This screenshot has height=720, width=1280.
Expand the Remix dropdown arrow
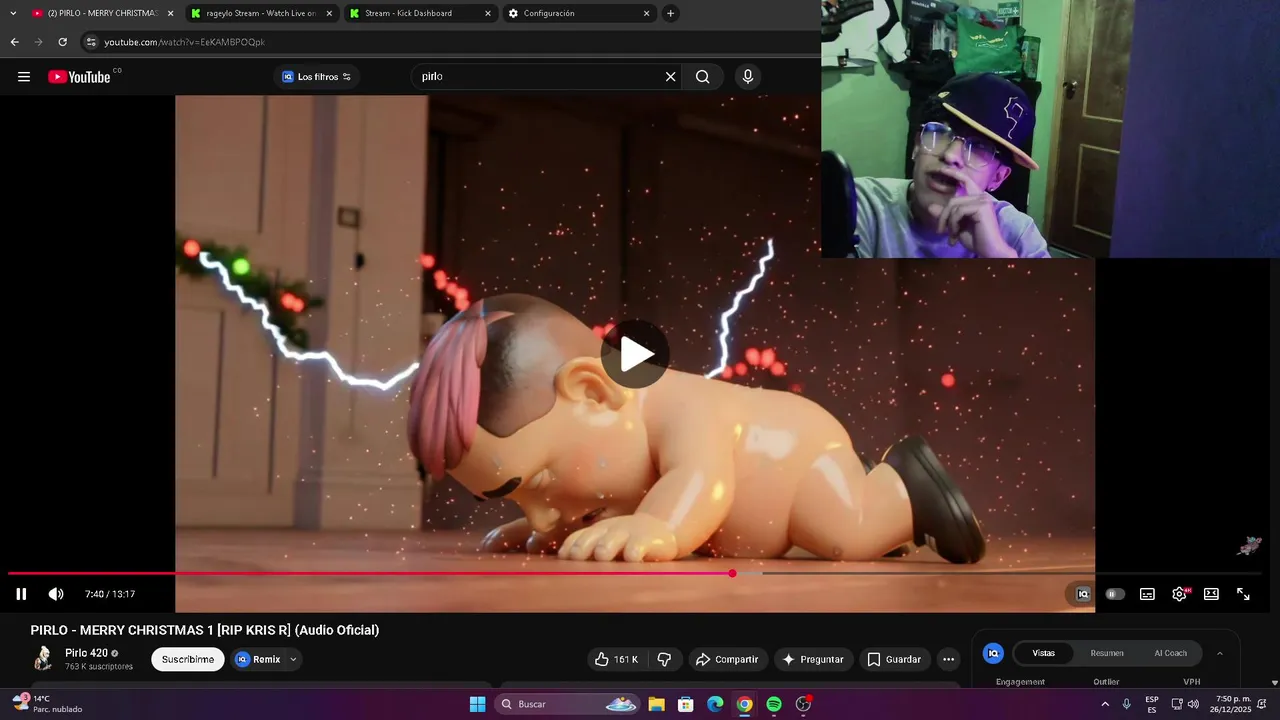(293, 659)
